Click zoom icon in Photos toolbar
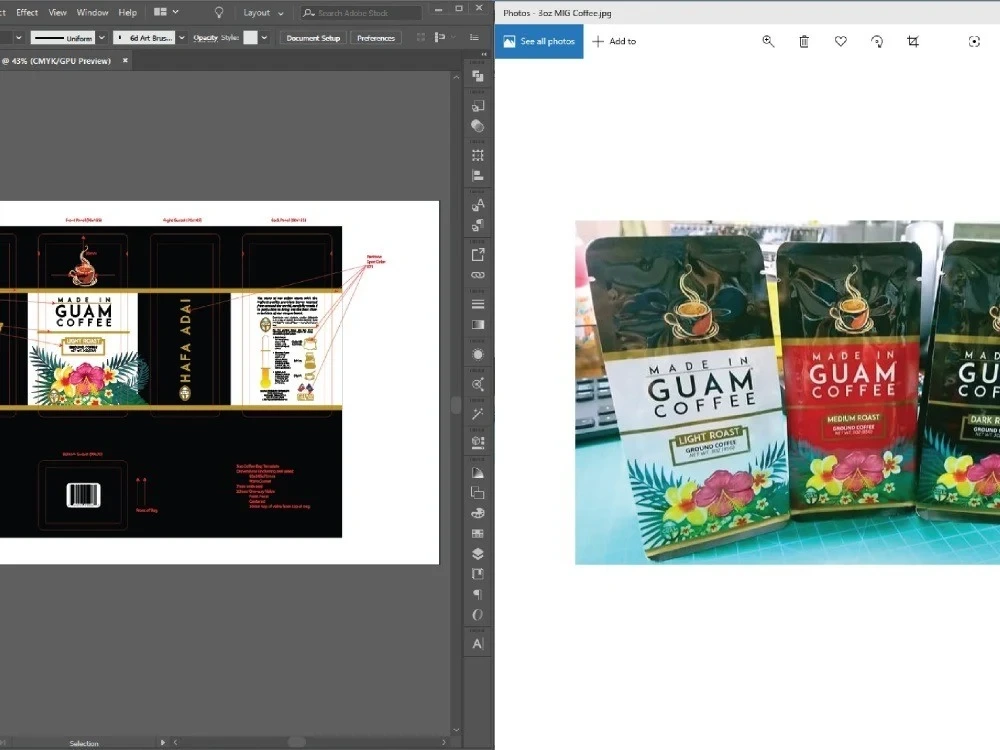Image resolution: width=1000 pixels, height=750 pixels. click(768, 41)
